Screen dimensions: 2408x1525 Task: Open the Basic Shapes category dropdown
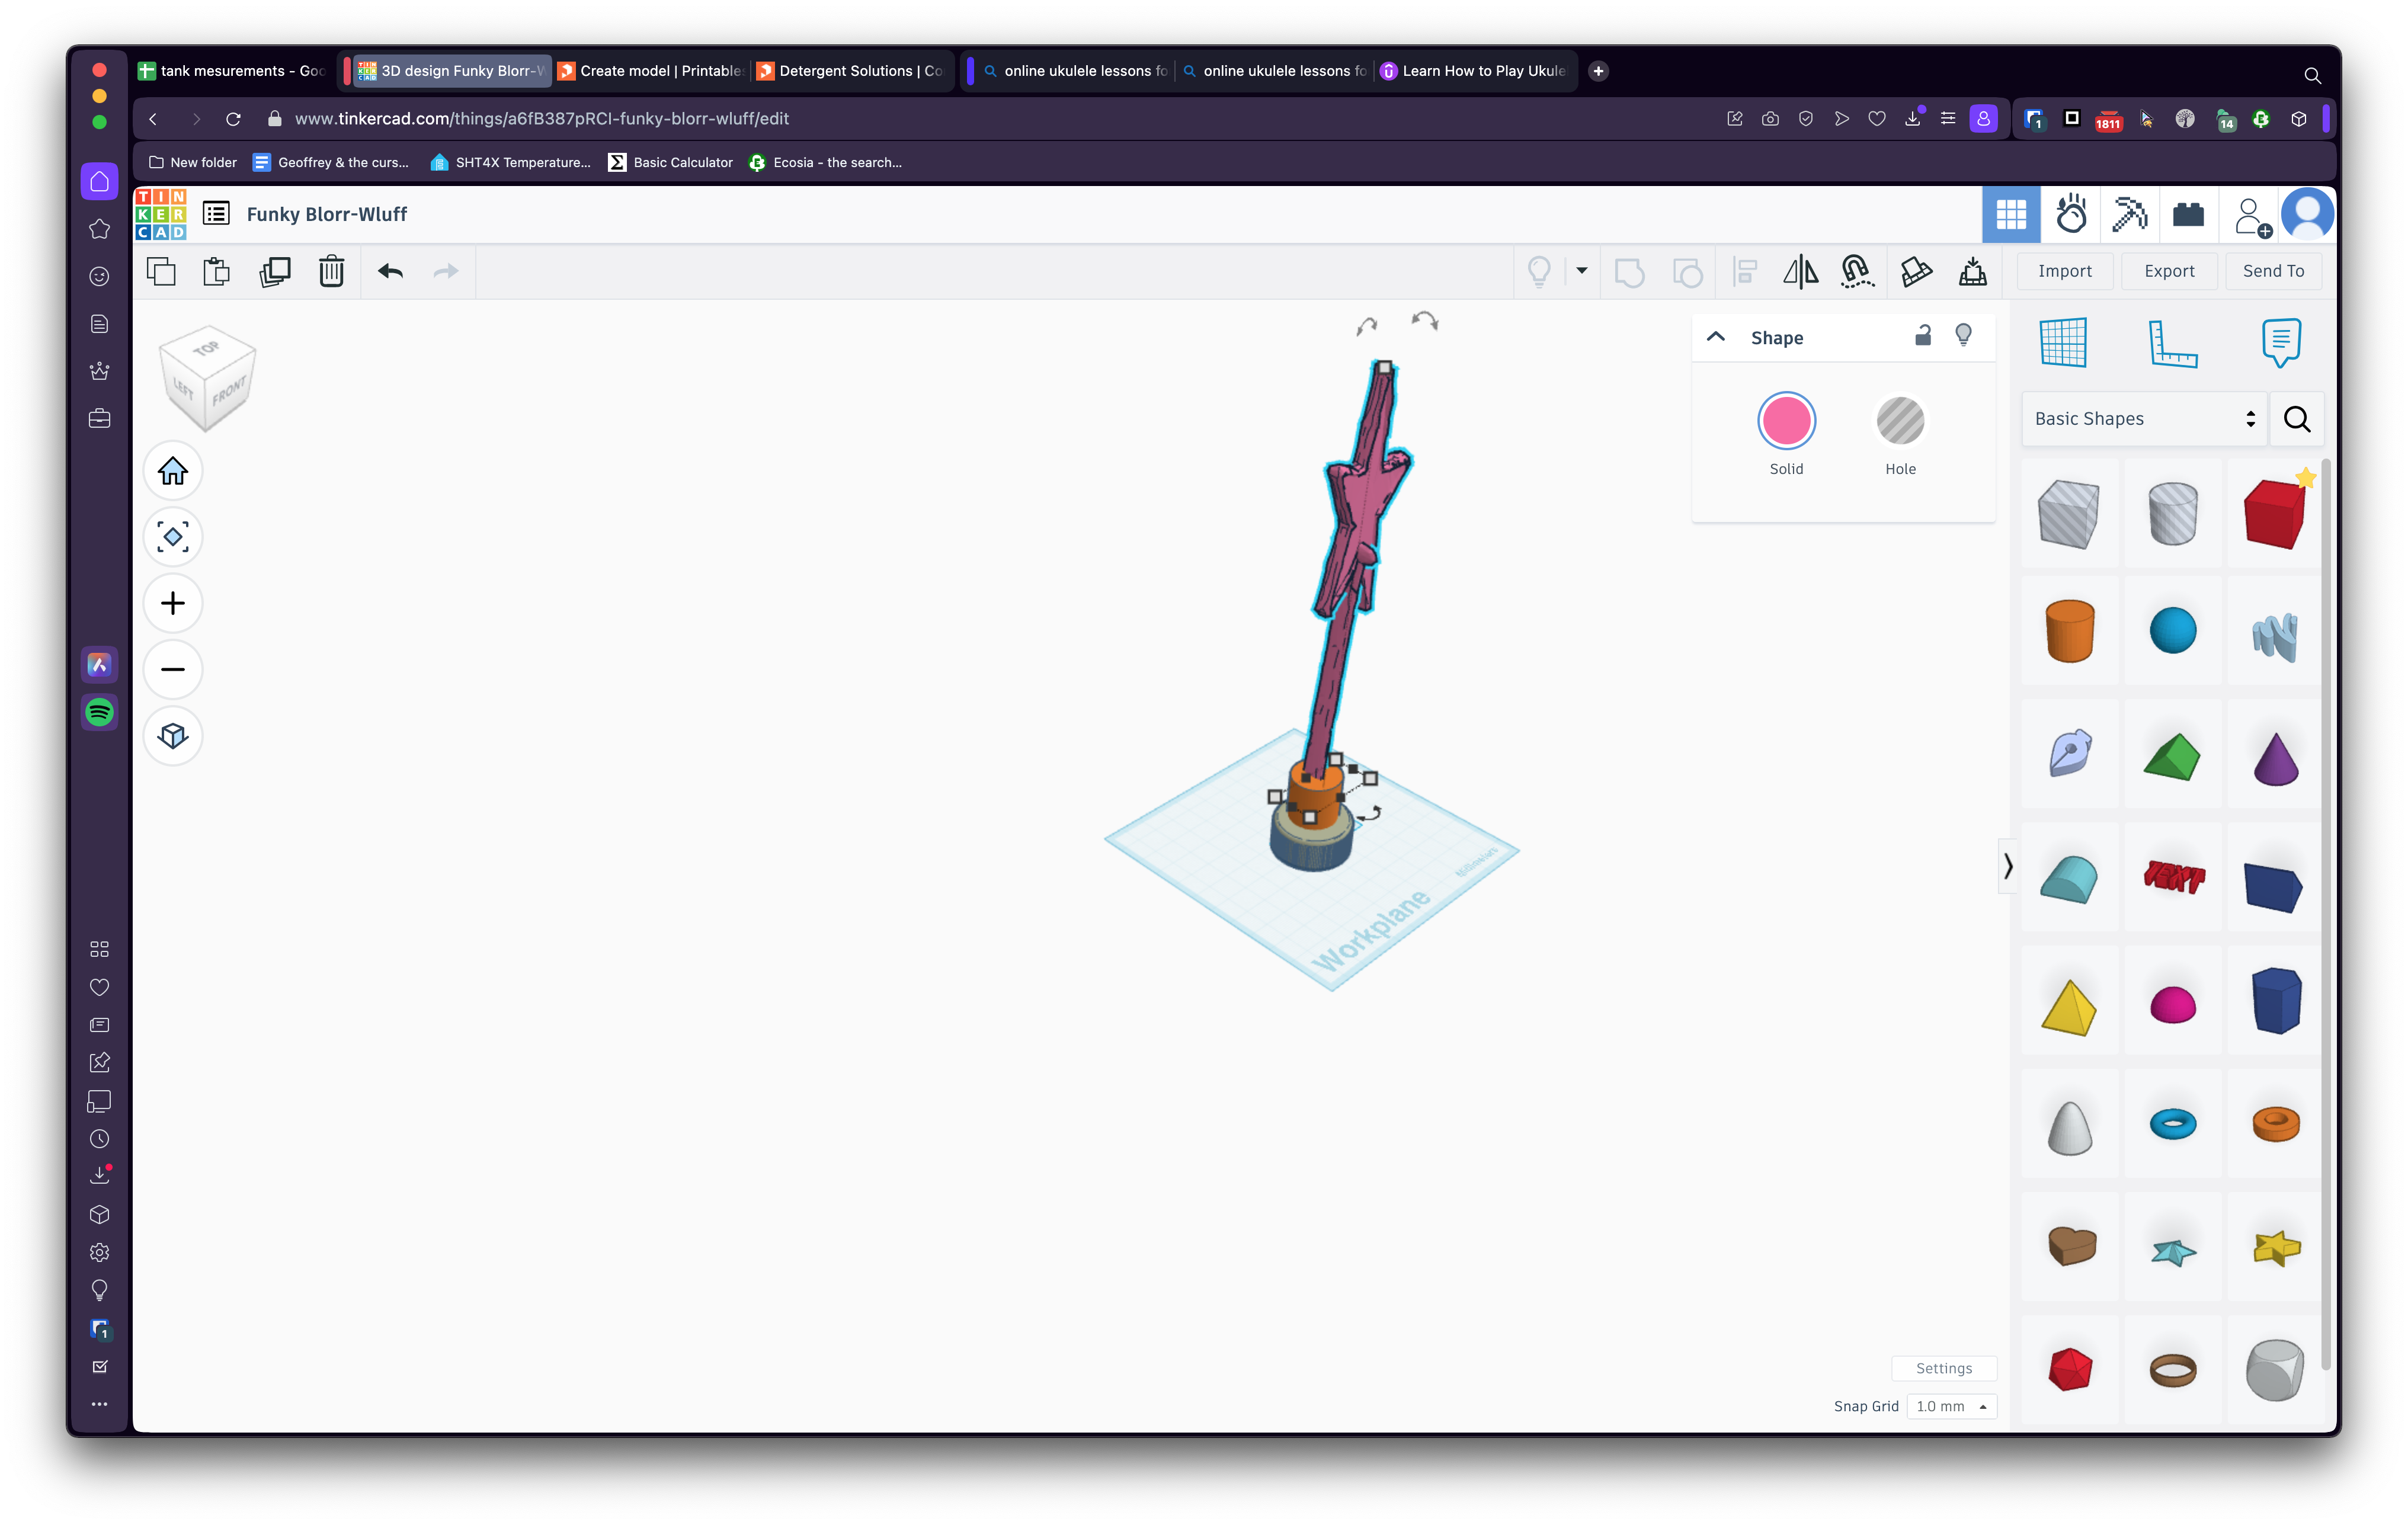tap(2144, 419)
